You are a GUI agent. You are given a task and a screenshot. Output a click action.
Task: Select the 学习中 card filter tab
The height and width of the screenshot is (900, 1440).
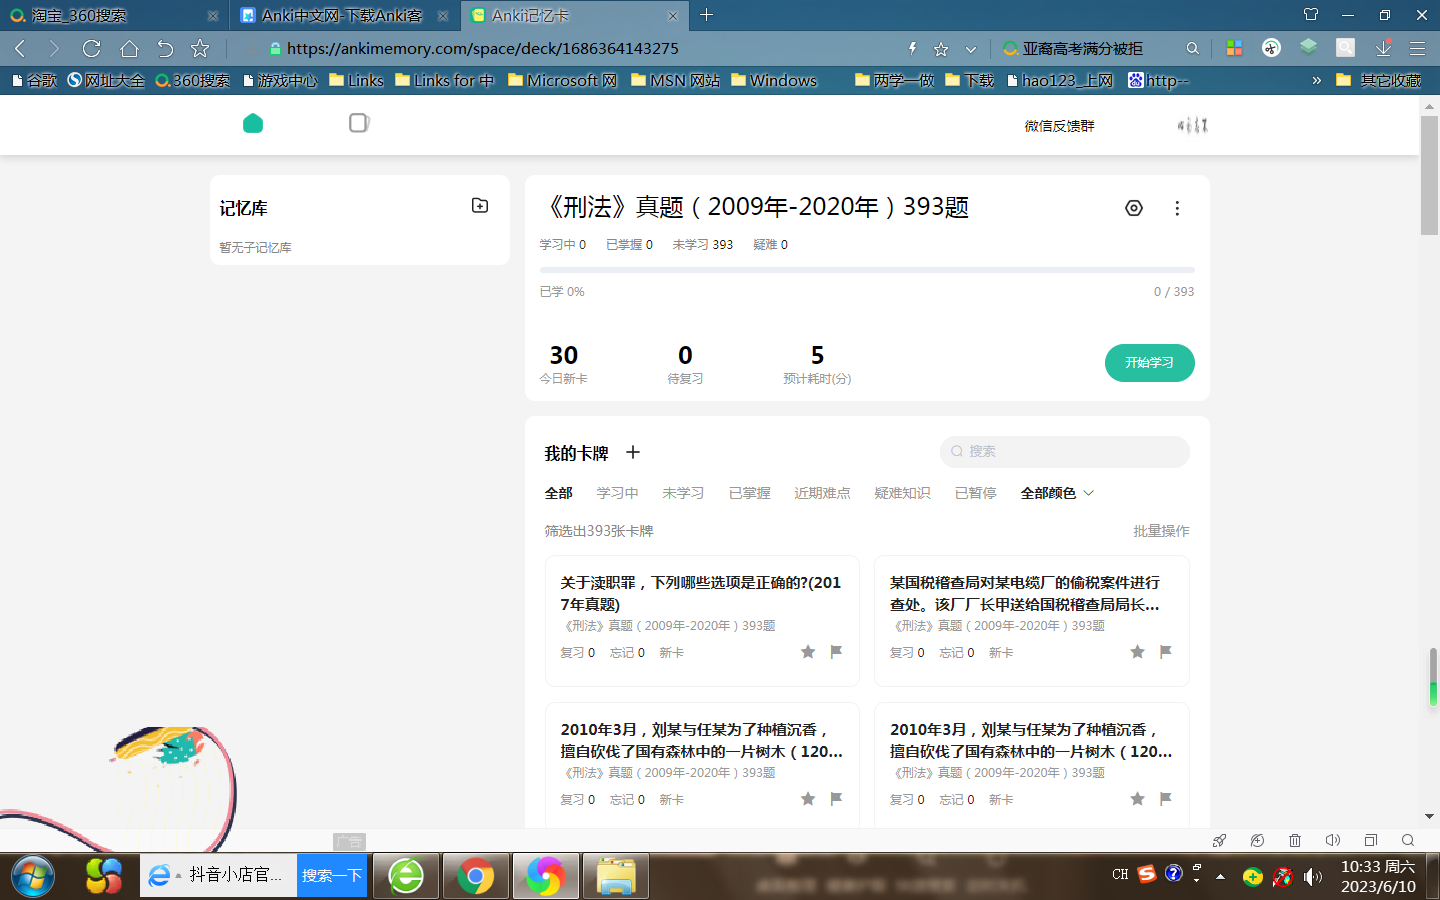[617, 493]
